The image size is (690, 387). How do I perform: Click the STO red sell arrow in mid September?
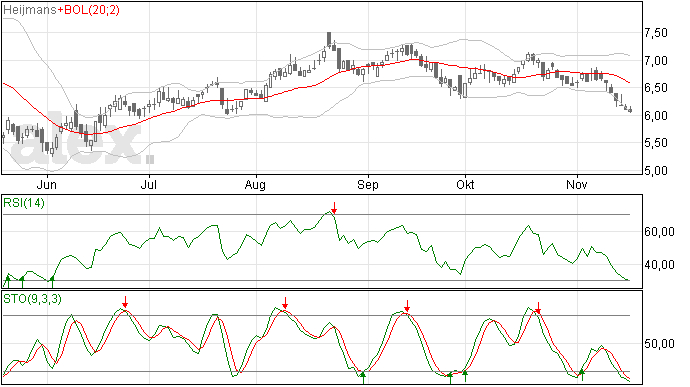(407, 306)
